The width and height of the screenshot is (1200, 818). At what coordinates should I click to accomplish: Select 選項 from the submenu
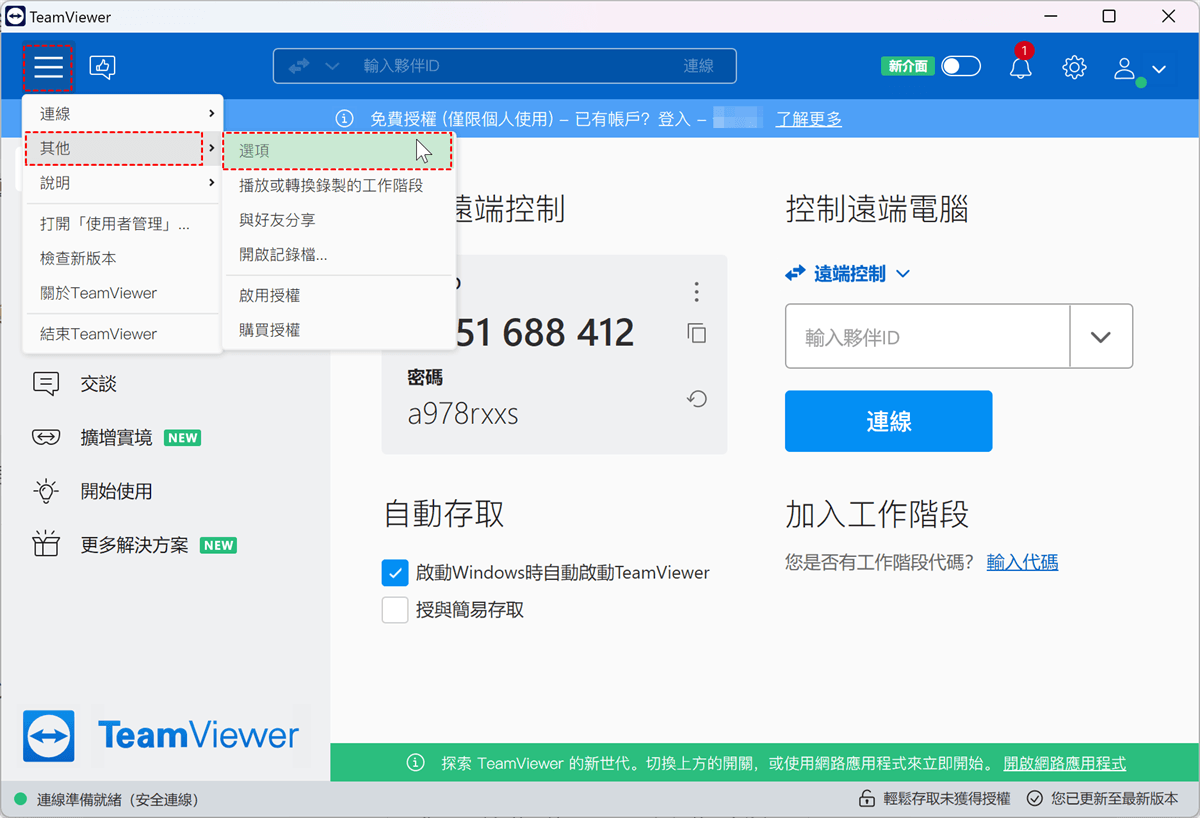coord(338,151)
